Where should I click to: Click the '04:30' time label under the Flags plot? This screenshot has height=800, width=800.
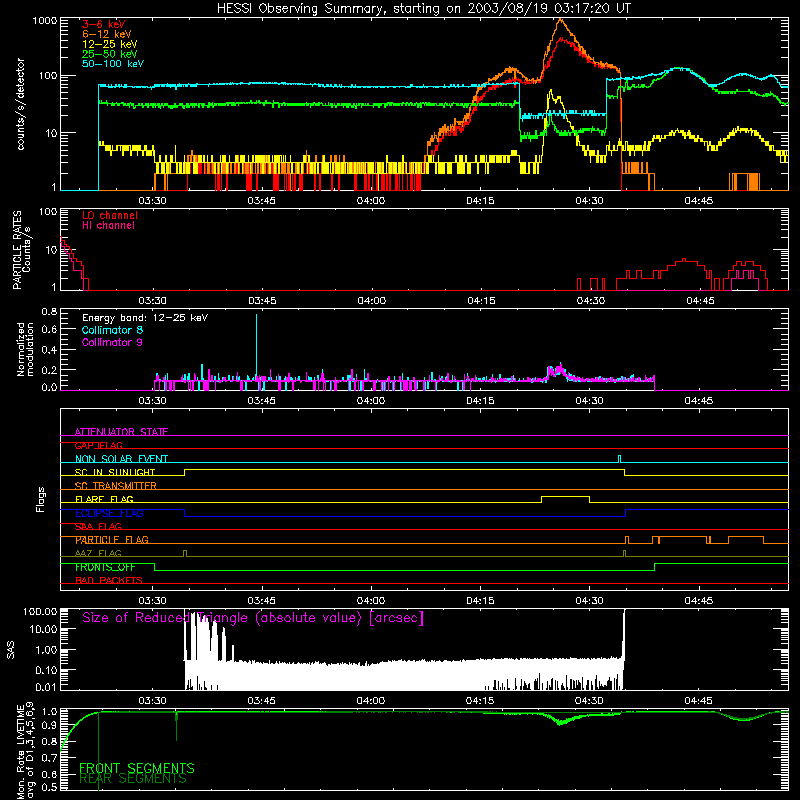point(589,601)
